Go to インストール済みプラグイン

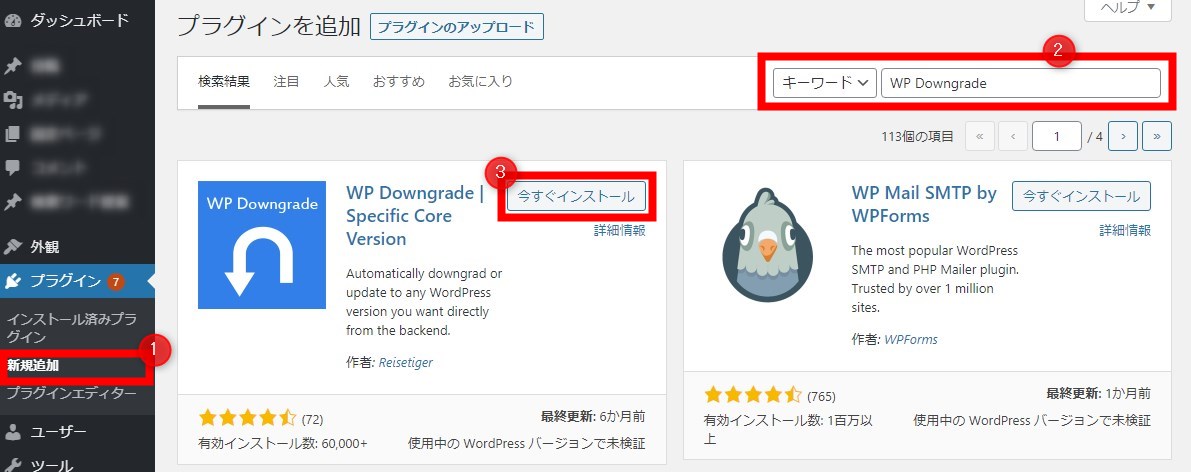[x=71, y=328]
